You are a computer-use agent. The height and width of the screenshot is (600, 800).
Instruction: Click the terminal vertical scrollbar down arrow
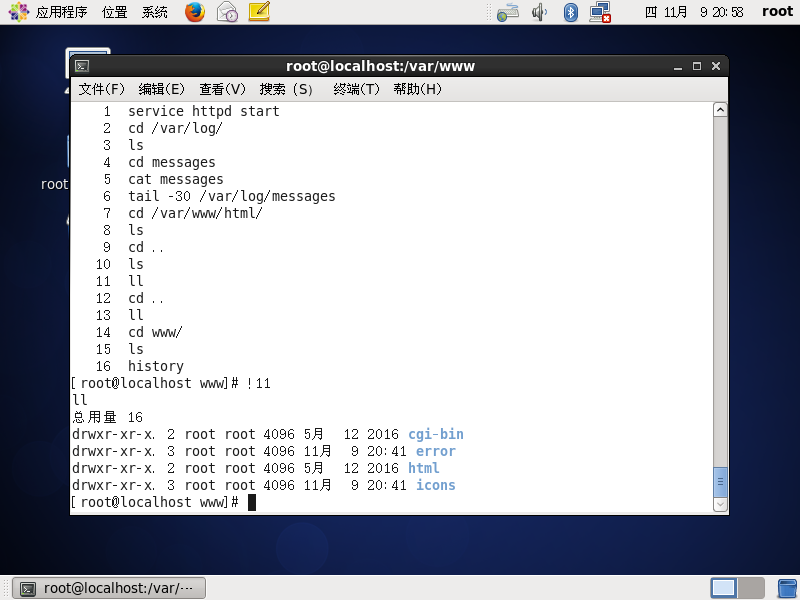pyautogui.click(x=719, y=505)
